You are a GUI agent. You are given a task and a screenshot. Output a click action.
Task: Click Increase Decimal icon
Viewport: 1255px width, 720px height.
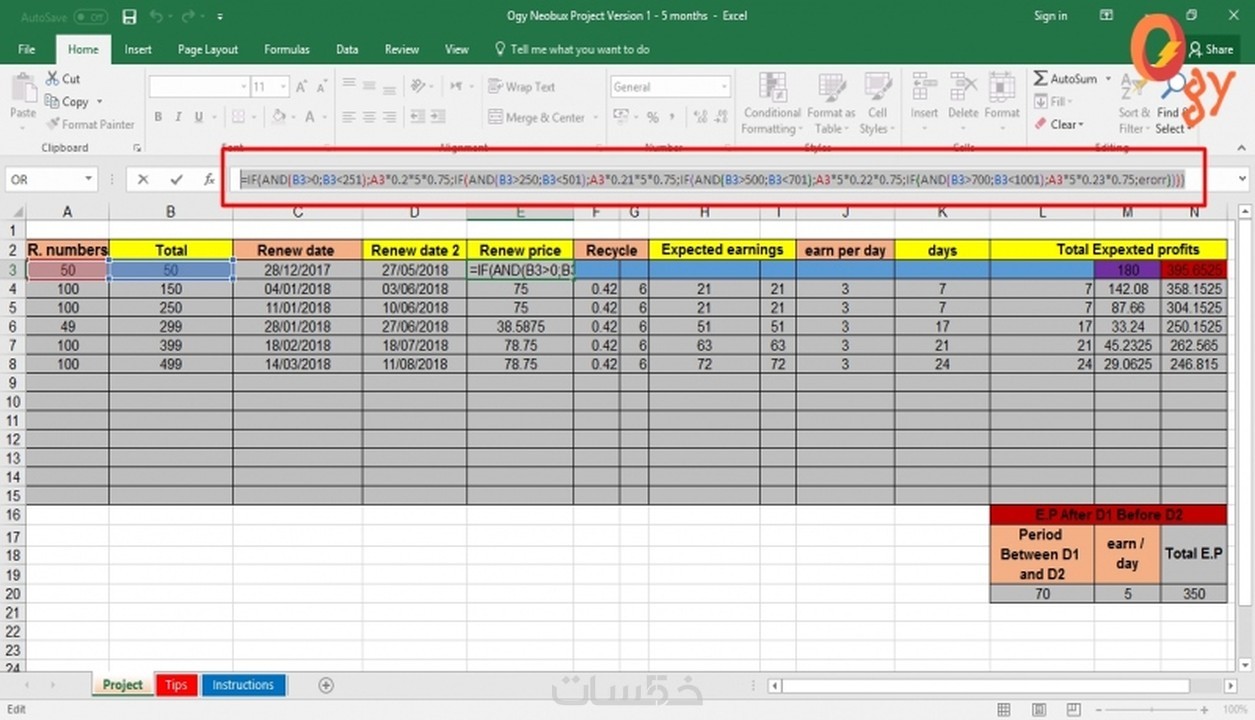(698, 117)
